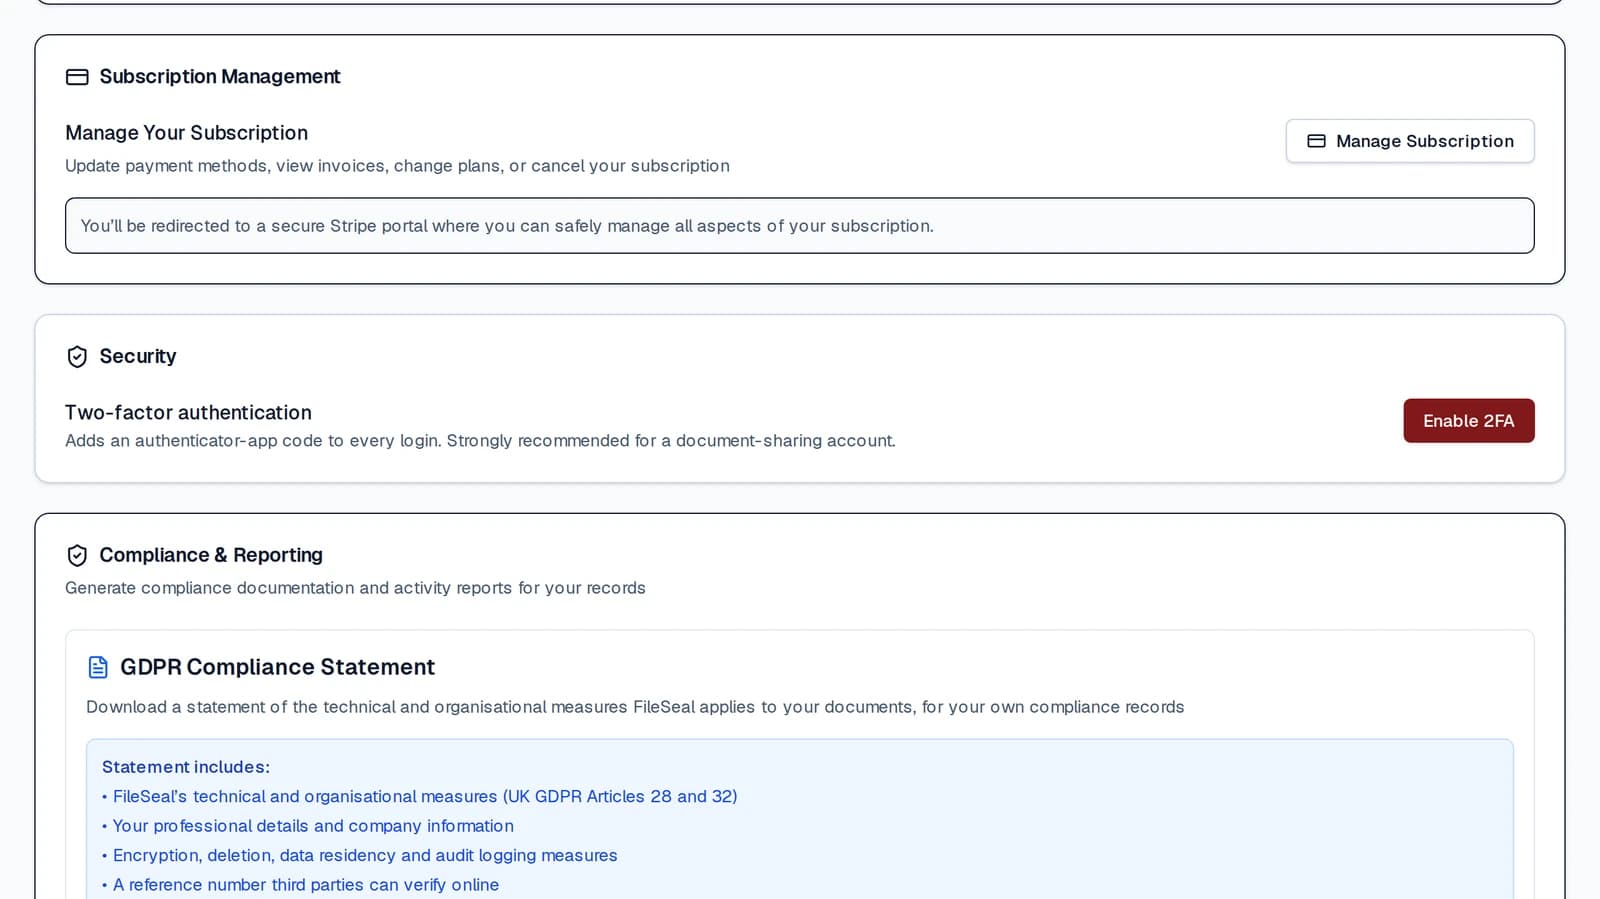This screenshot has width=1600, height=899.
Task: Click 'A reference number third parties can verify' bullet
Action: click(x=300, y=885)
